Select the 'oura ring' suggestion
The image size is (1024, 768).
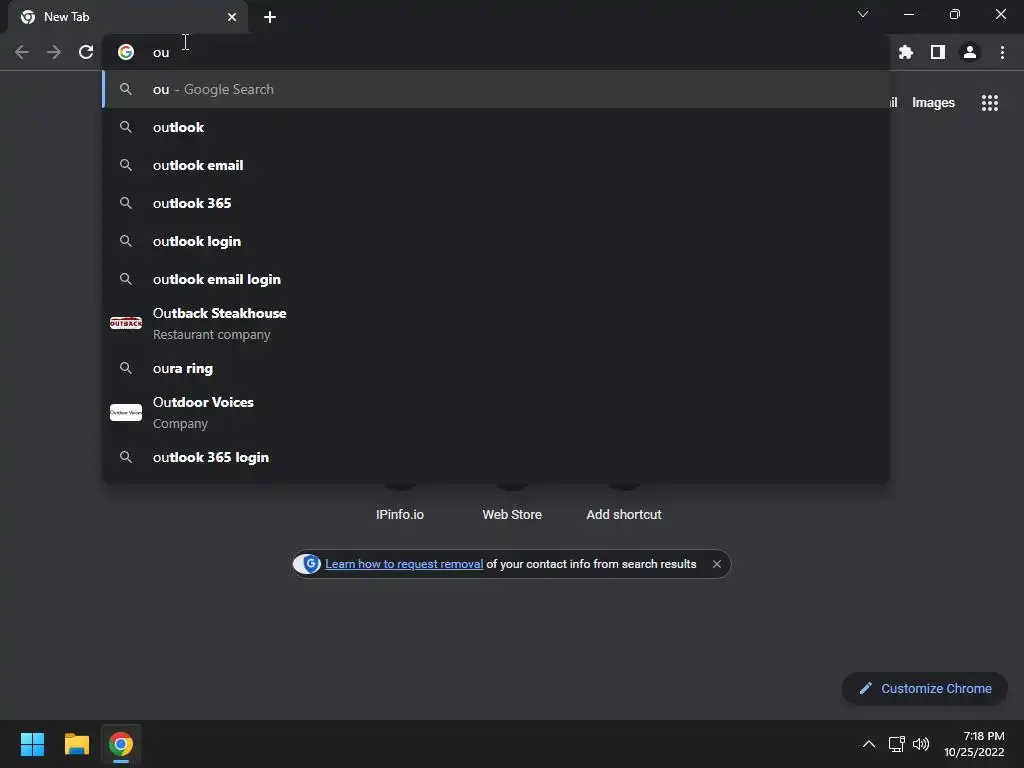(496, 368)
